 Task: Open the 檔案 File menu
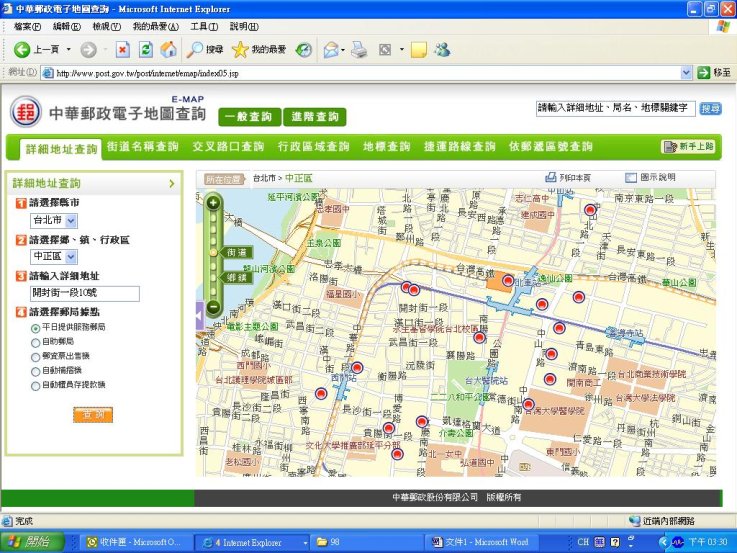tap(27, 27)
